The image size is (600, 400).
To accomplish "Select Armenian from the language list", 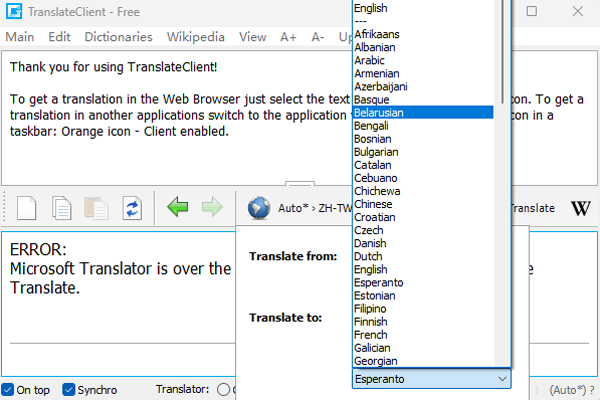I will tap(423, 73).
